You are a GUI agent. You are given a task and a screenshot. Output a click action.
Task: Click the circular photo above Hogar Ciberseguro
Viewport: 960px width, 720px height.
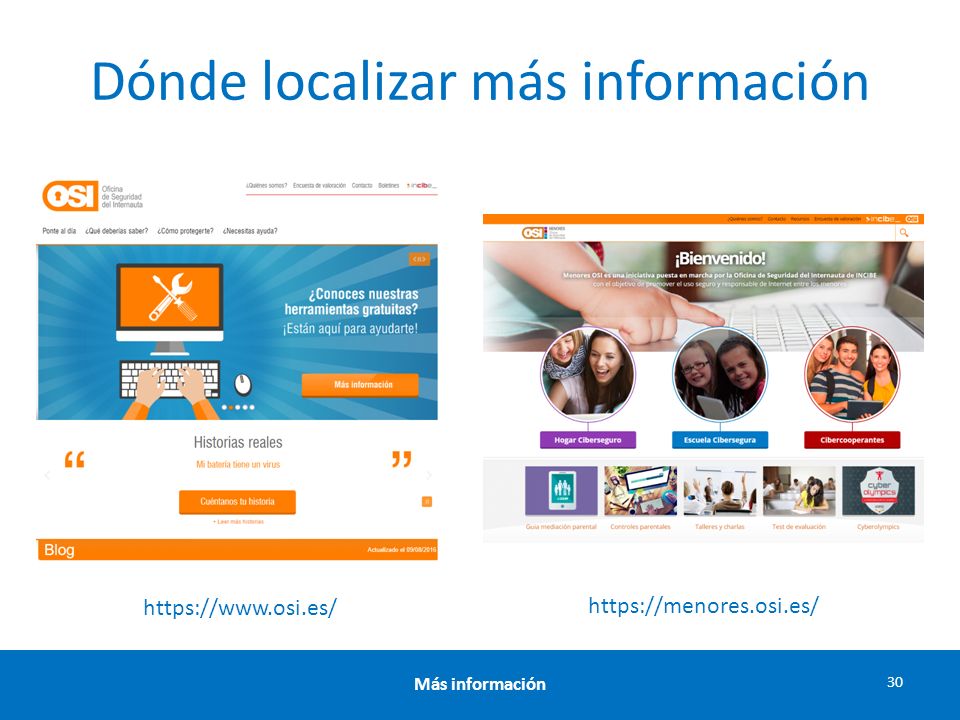coord(588,373)
